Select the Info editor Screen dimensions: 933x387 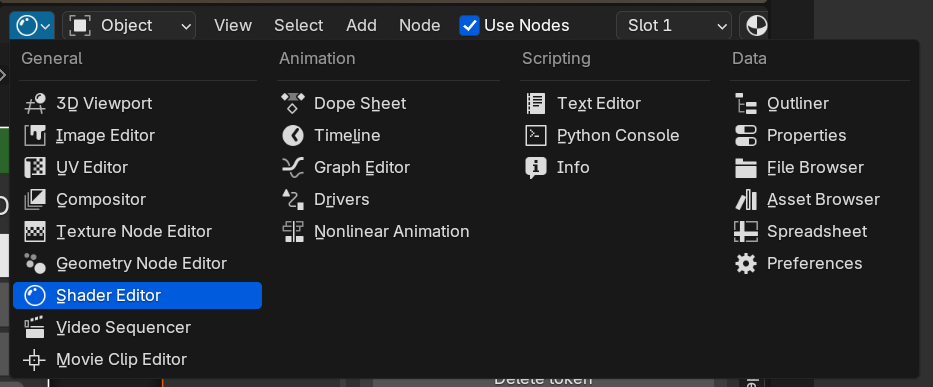[x=615, y=168]
